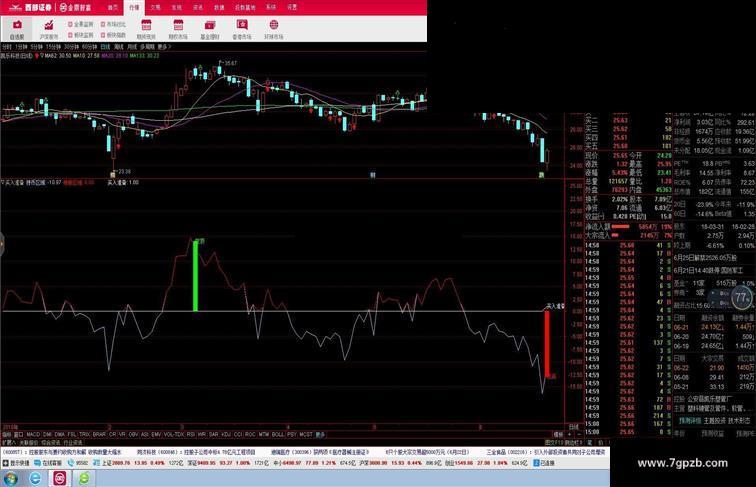Viewport: 756px width, 487px height.
Task: Select the BRAR indicator
Action: 99,434
